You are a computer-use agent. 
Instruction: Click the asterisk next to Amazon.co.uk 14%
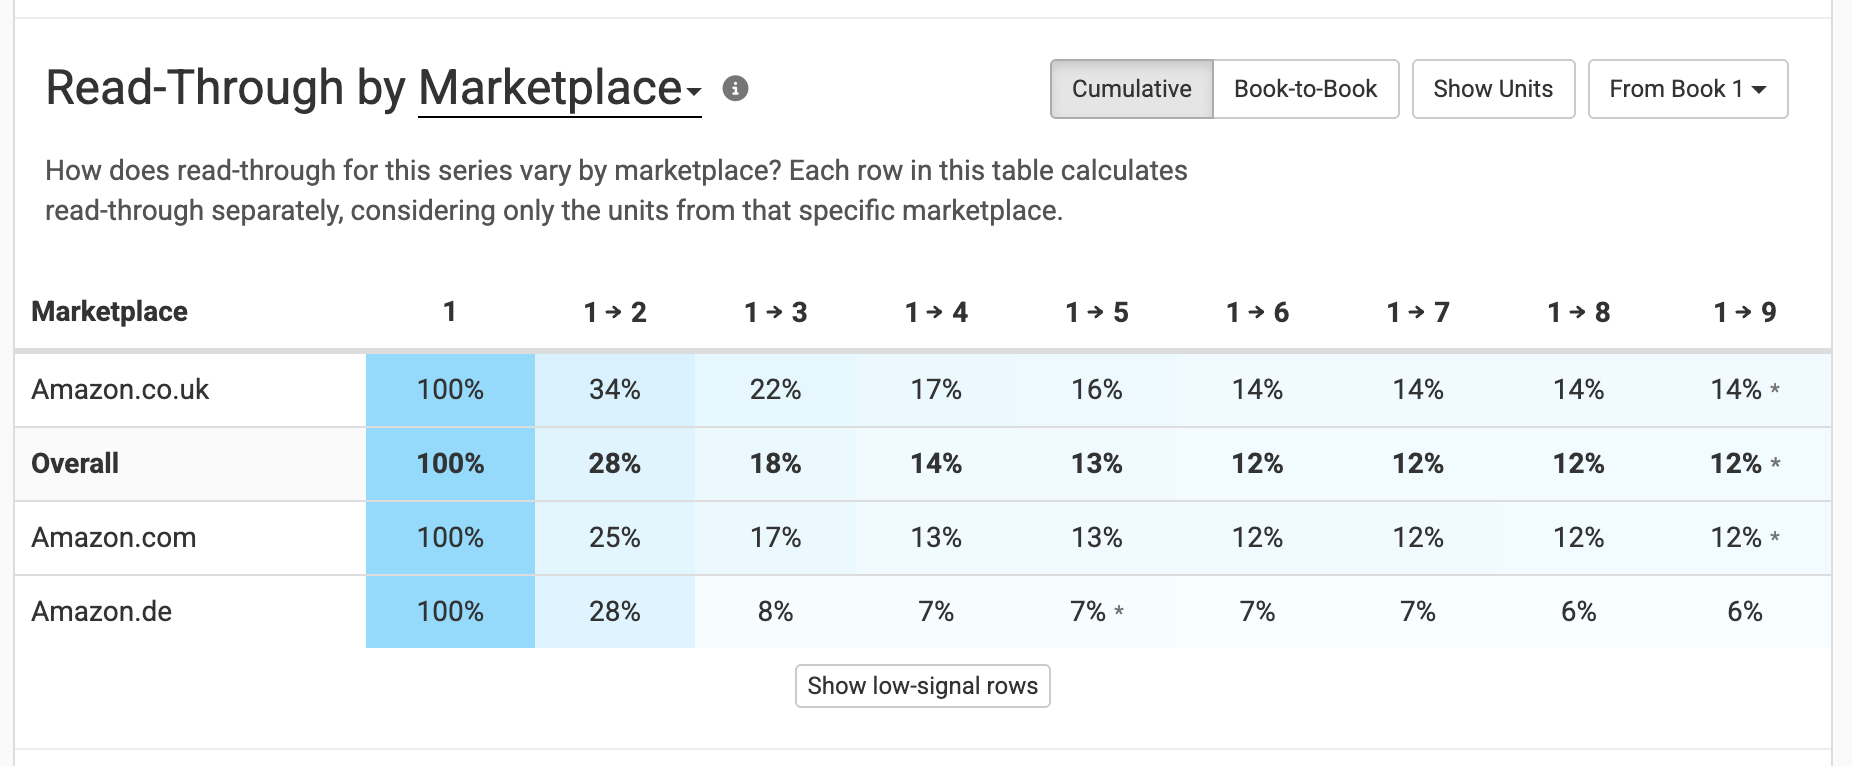[x=1776, y=389]
